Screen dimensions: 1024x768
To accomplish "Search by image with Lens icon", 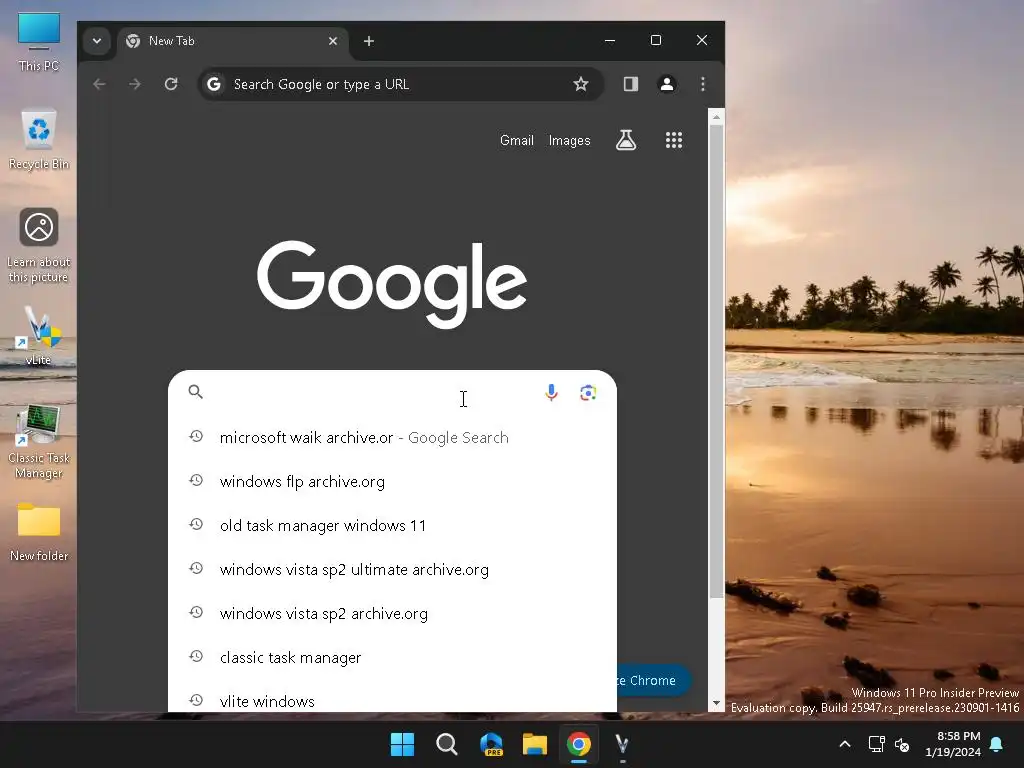I will 588,392.
